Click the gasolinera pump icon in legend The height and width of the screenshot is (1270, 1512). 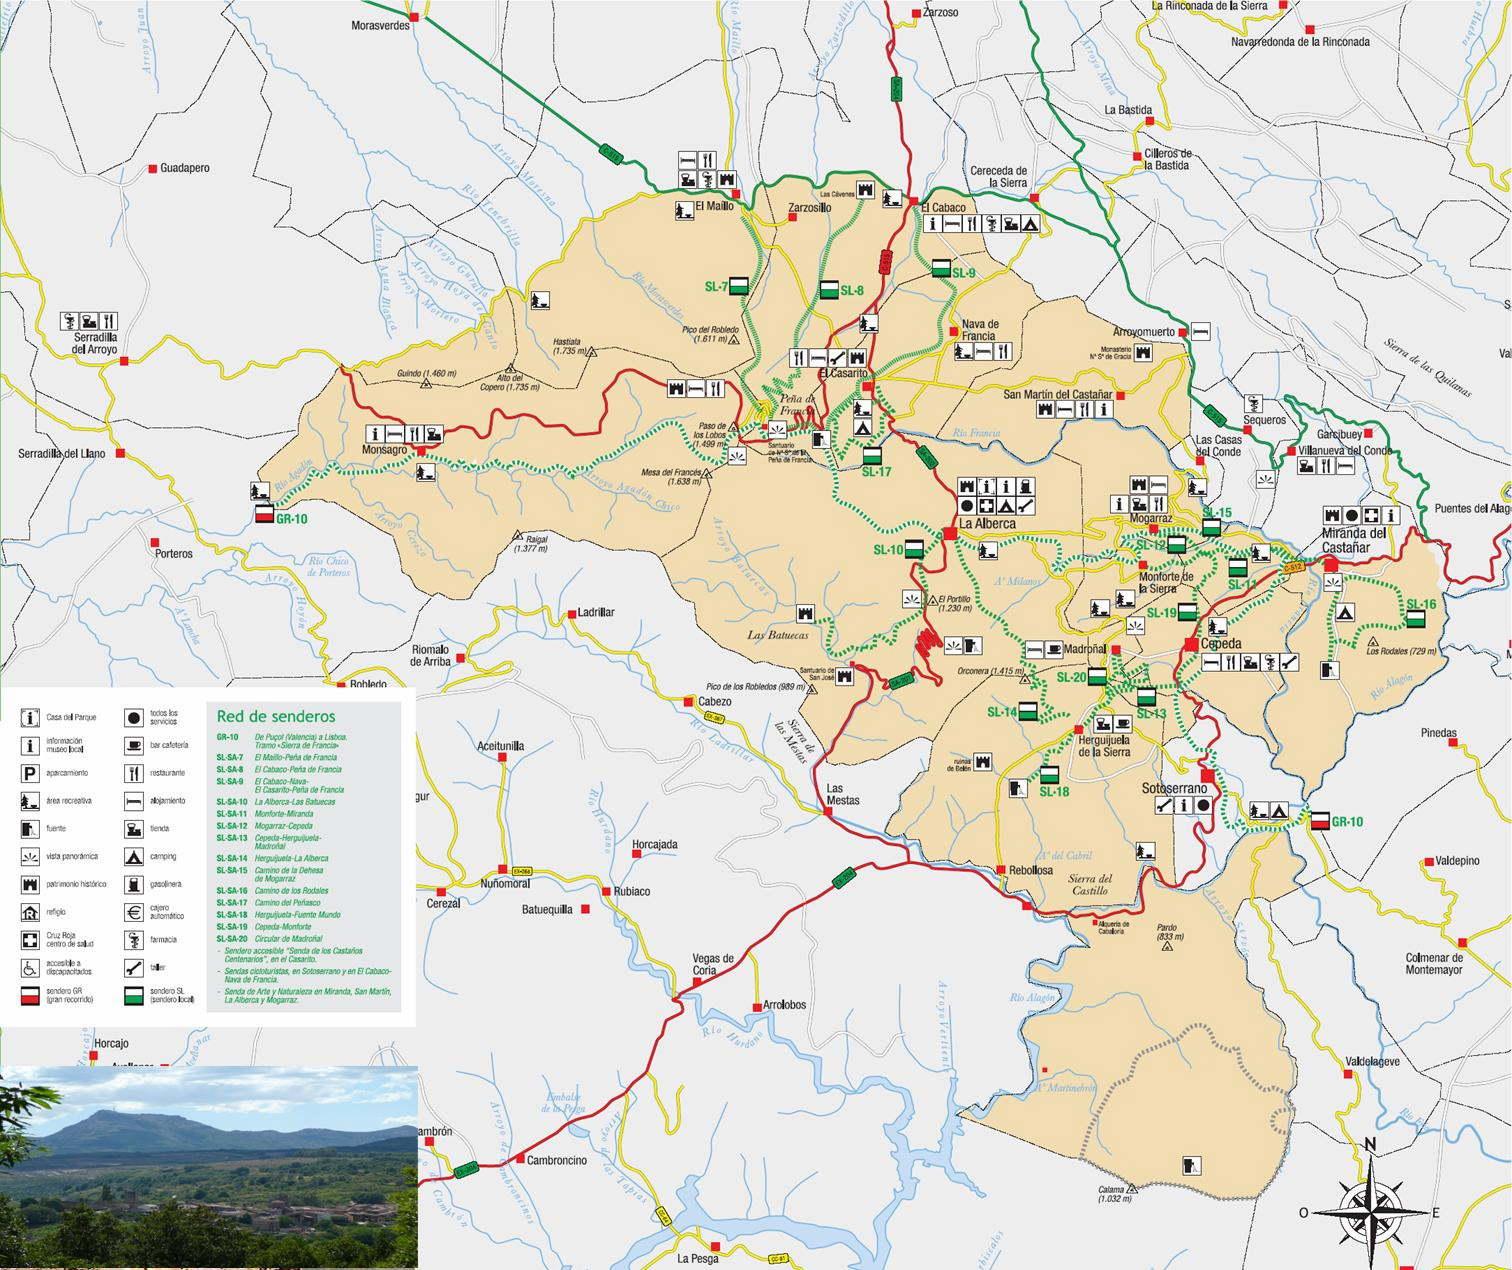click(x=134, y=884)
